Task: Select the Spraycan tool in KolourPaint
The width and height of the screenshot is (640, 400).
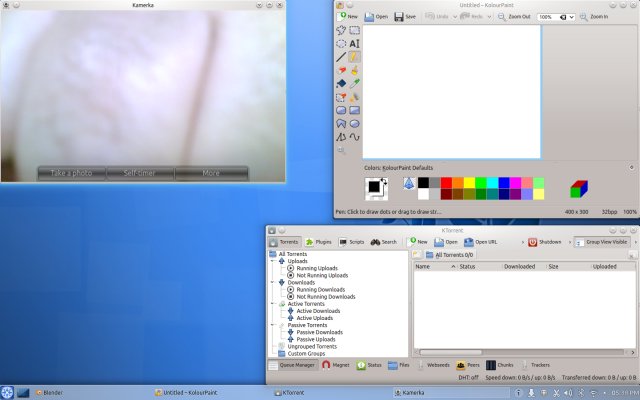Action: point(355,97)
